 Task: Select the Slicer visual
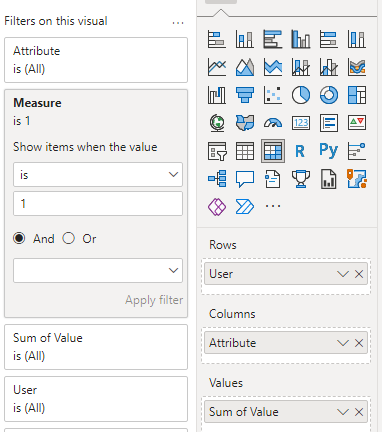click(217, 151)
